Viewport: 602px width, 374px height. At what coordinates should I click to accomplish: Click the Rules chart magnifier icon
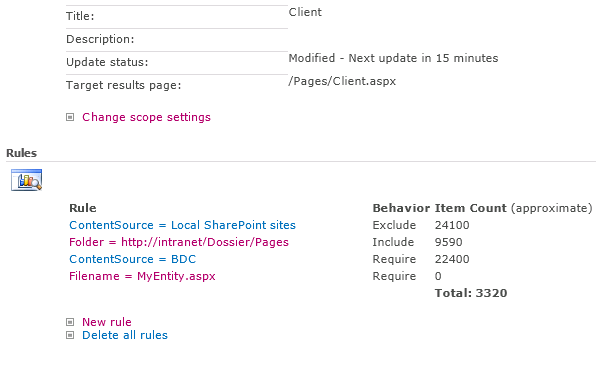point(26,180)
